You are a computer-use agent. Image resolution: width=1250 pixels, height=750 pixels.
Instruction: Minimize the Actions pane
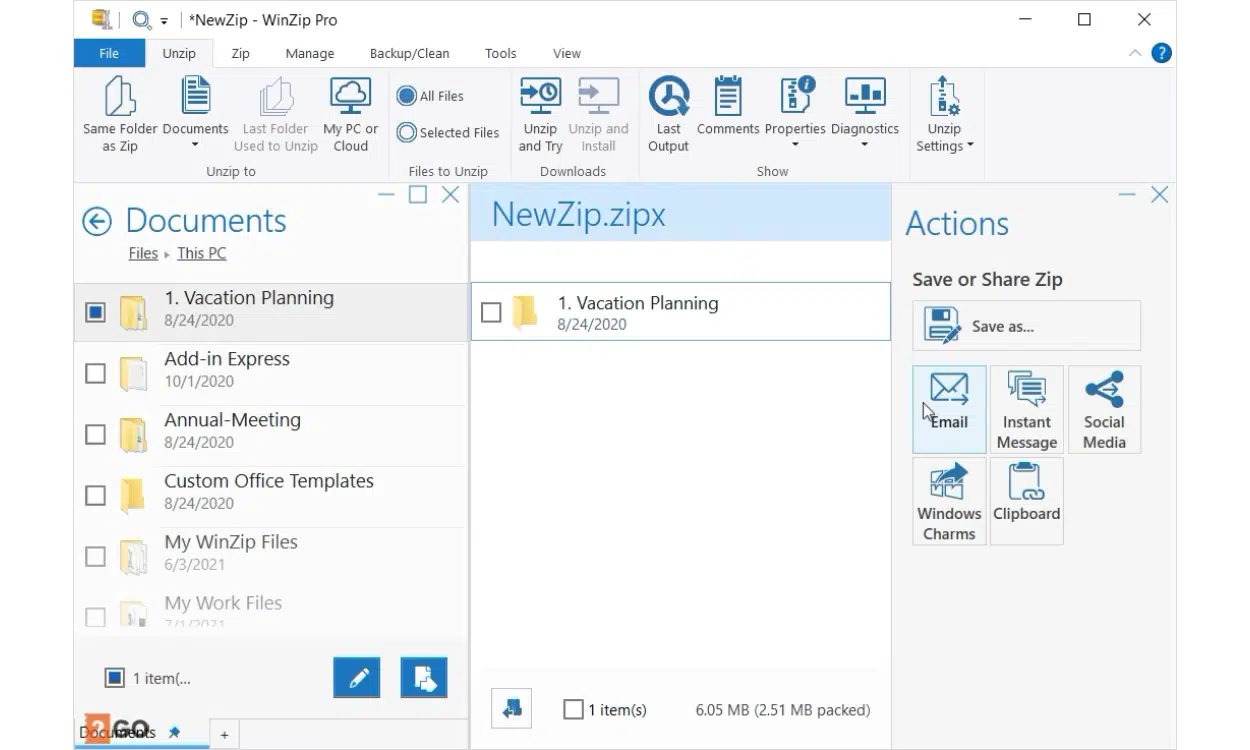pos(1127,195)
